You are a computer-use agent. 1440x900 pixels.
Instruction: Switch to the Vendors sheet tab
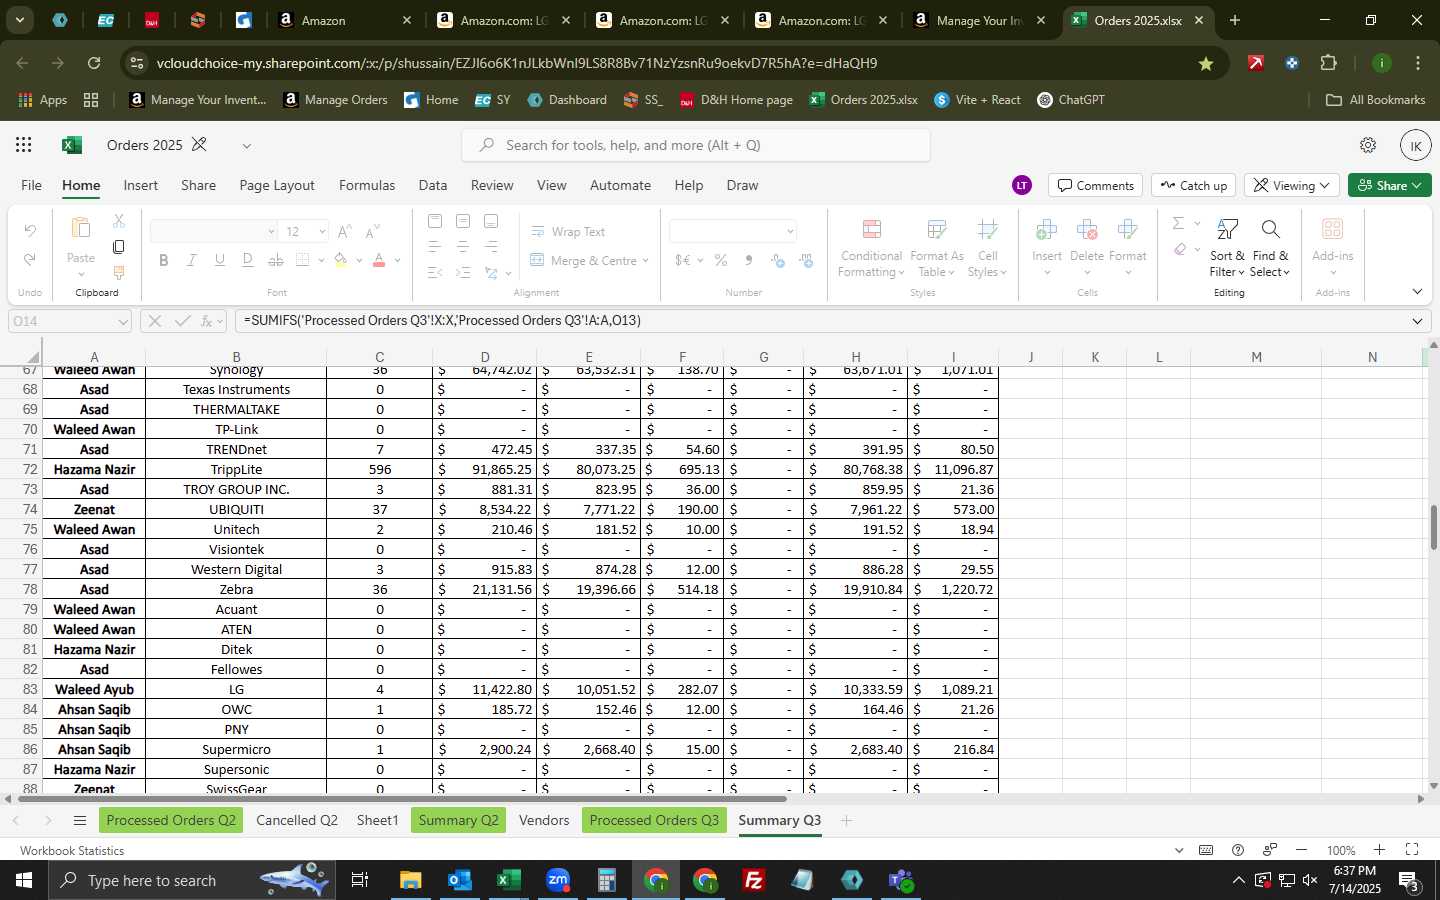tap(544, 820)
